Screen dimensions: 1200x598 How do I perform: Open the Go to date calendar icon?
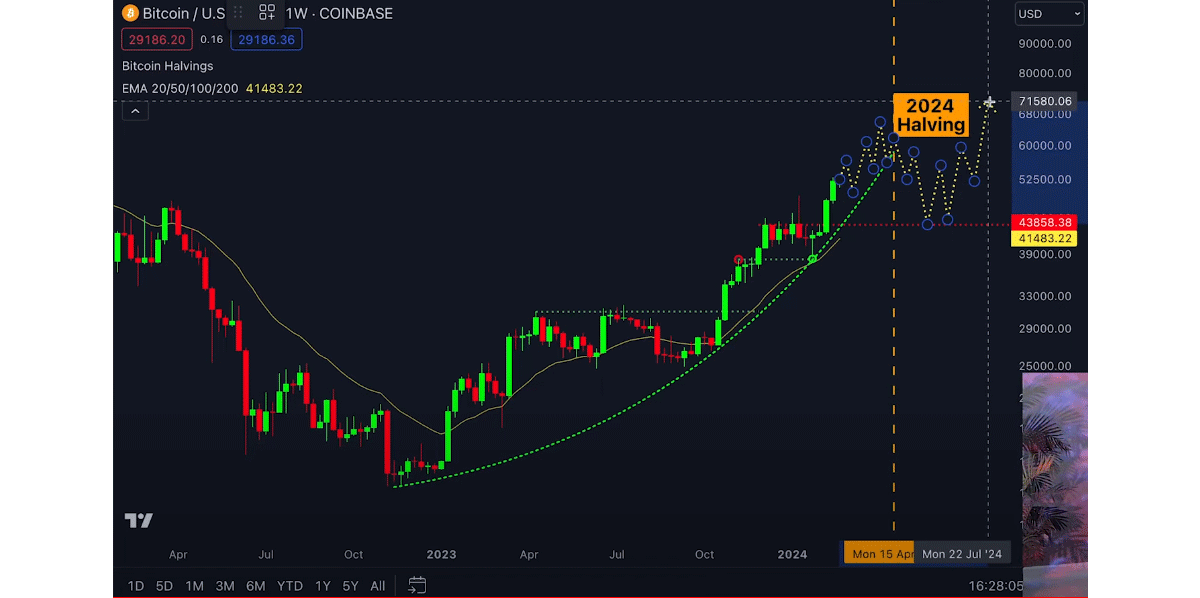point(417,585)
